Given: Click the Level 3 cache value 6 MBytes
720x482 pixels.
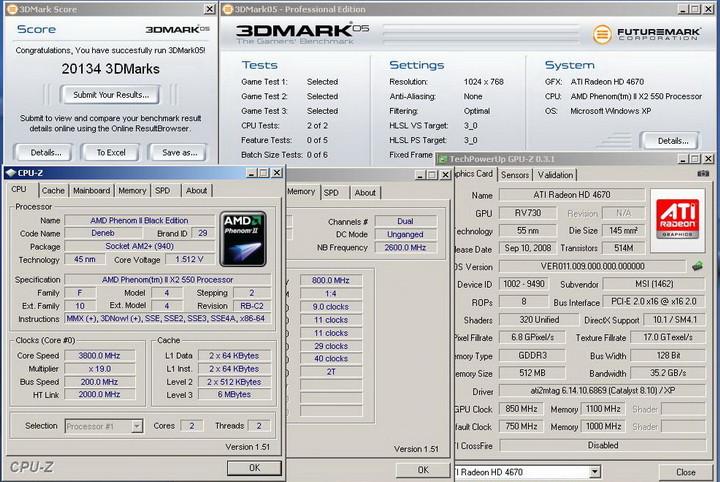Looking at the screenshot, I should 234,394.
